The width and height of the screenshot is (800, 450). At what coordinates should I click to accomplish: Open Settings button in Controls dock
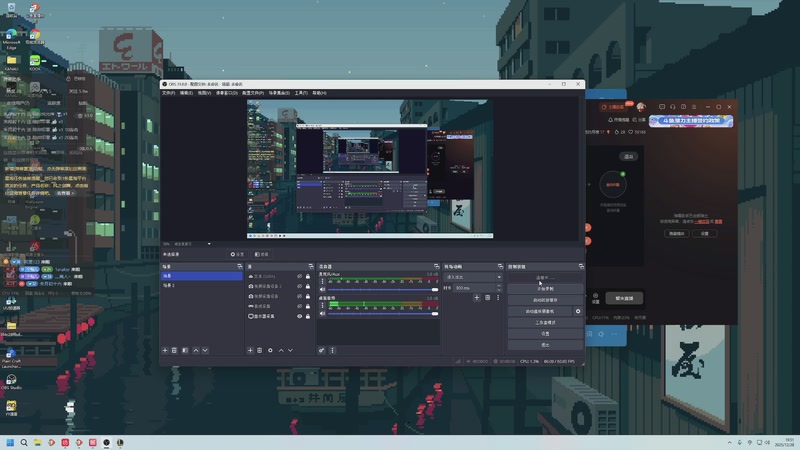545,334
